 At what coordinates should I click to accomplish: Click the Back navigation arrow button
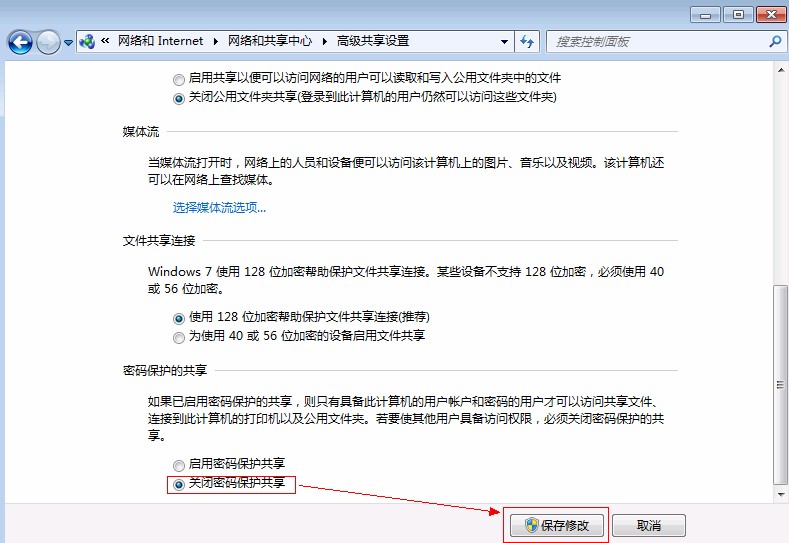[20, 42]
